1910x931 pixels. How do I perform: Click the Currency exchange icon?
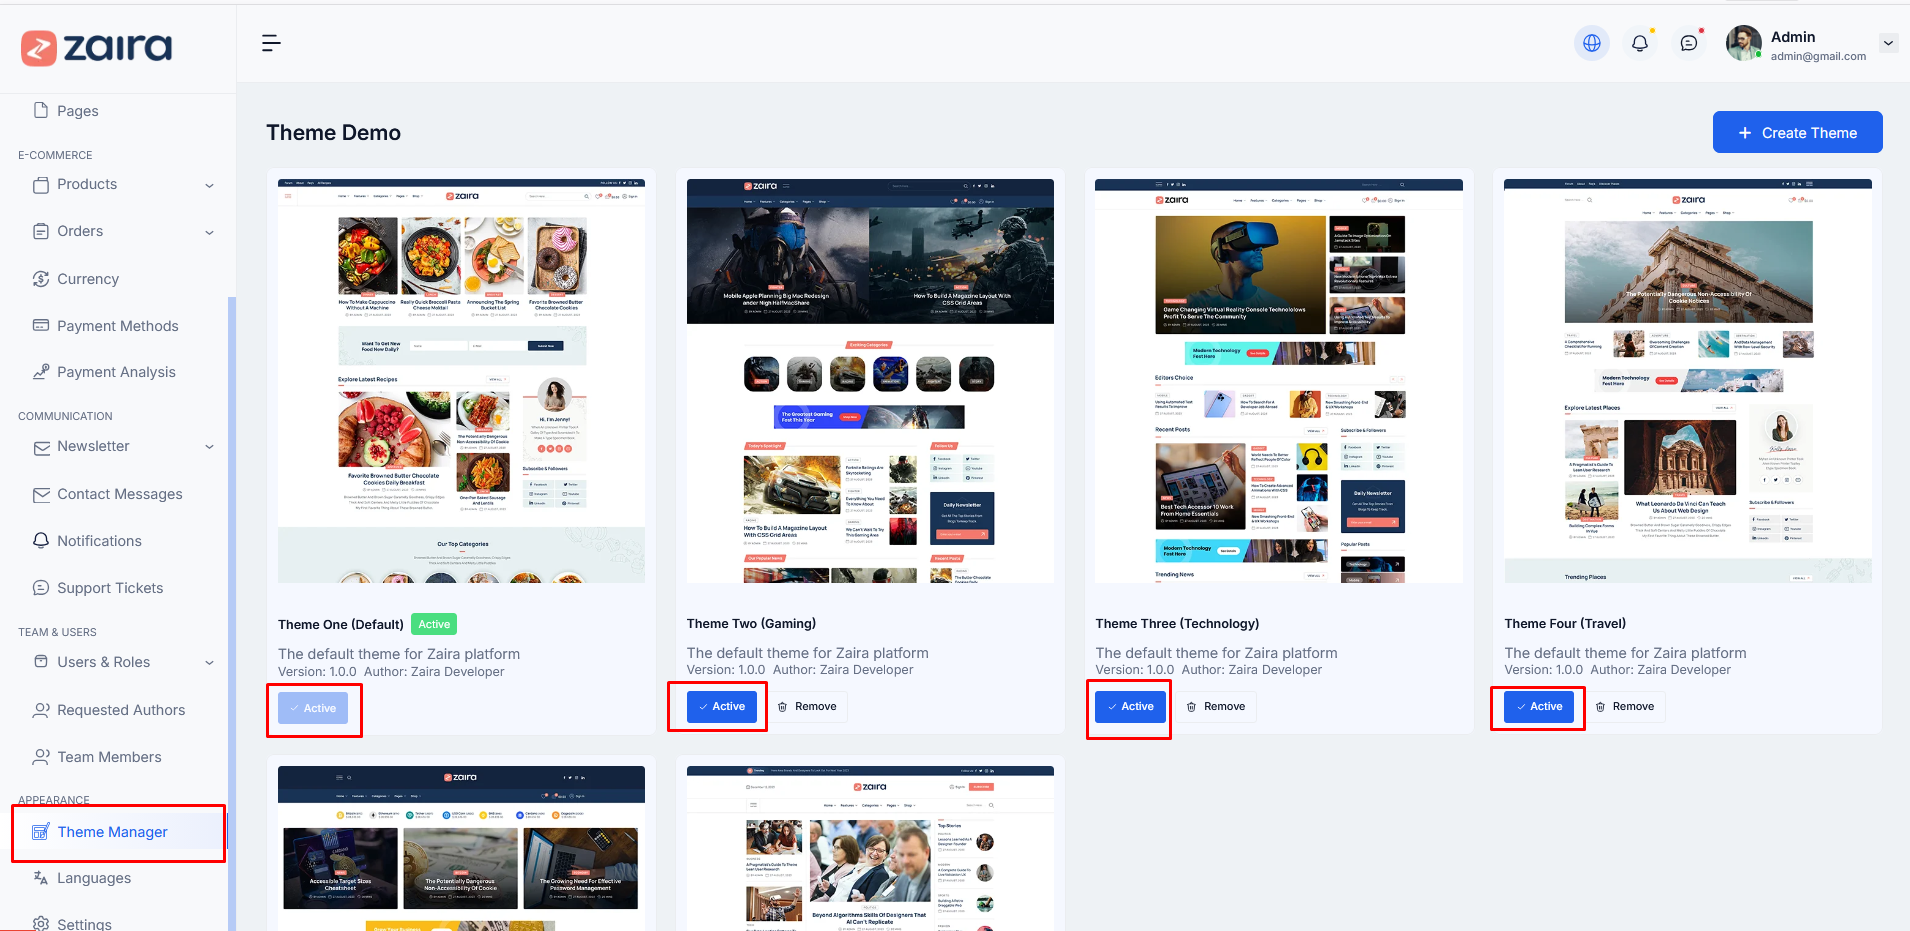pos(40,279)
